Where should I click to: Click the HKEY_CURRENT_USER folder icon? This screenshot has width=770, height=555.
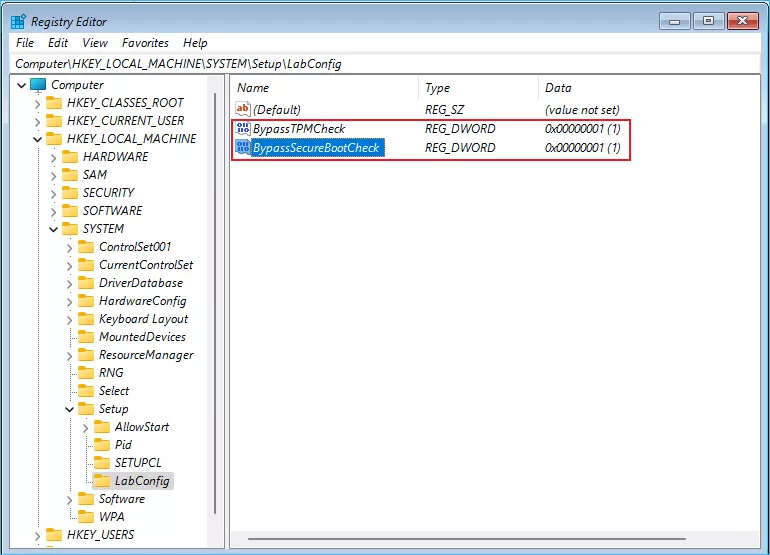click(54, 121)
